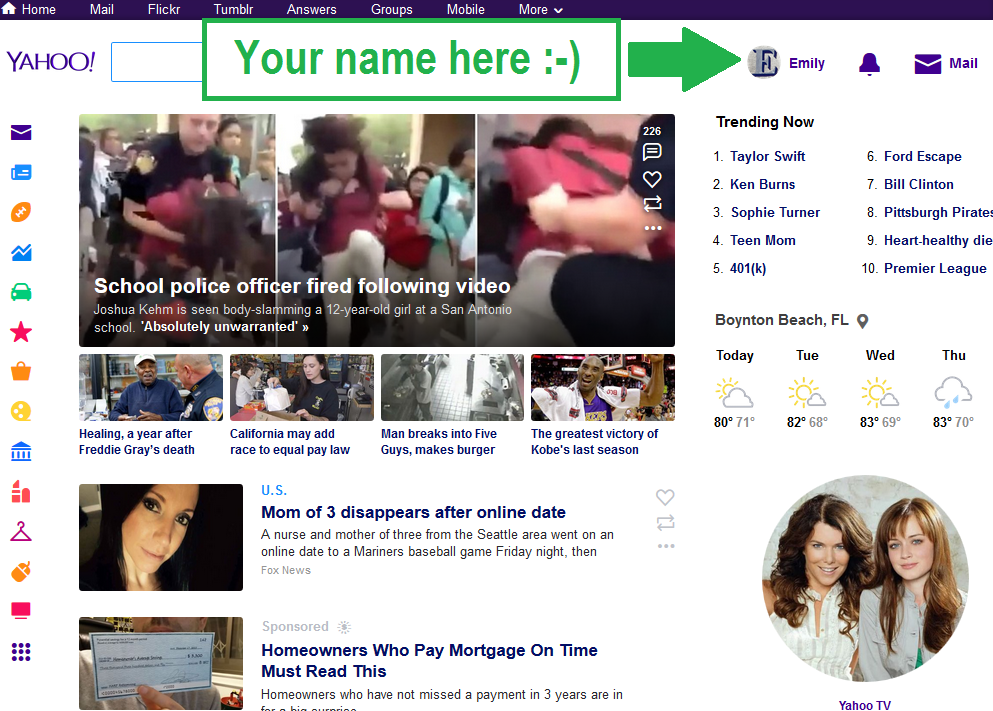This screenshot has width=993, height=711.
Task: Open trending topic Premier League
Action: (935, 268)
